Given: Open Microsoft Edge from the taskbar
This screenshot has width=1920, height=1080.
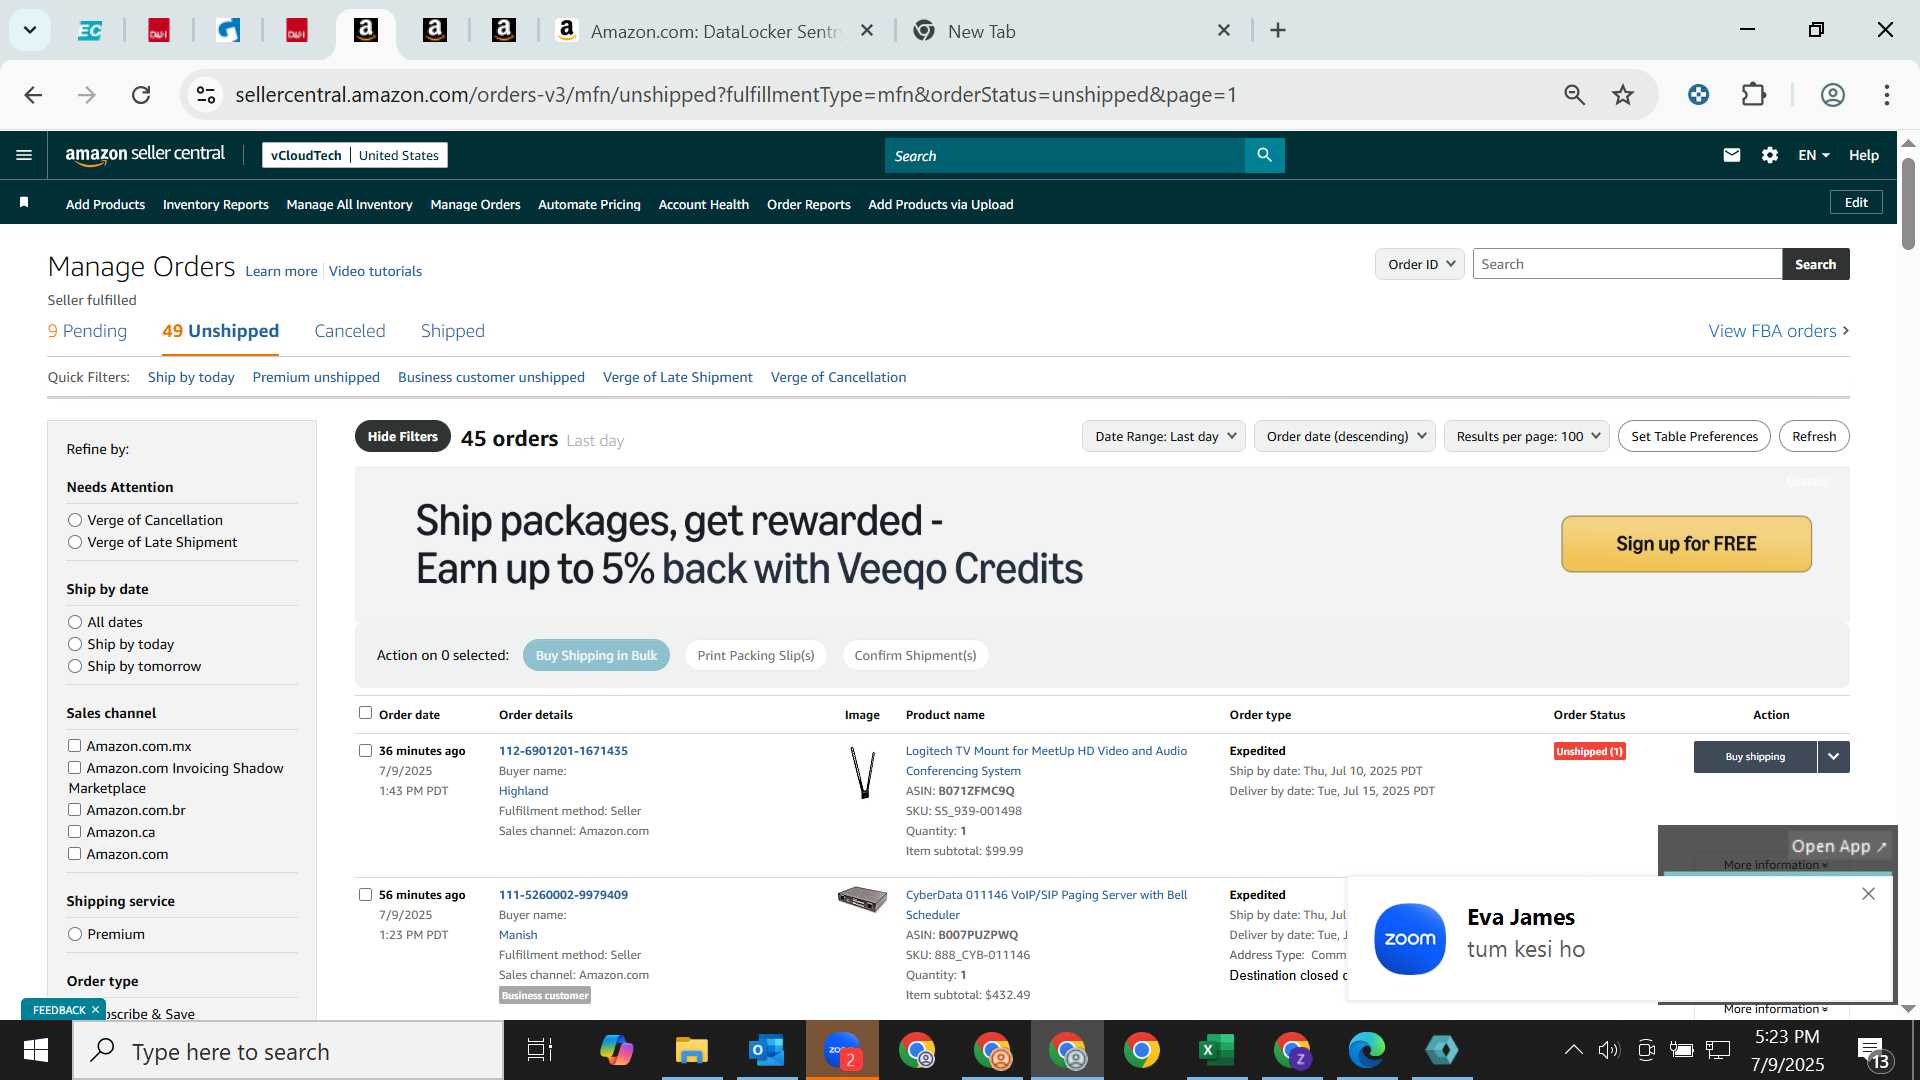Looking at the screenshot, I should [x=1367, y=1051].
